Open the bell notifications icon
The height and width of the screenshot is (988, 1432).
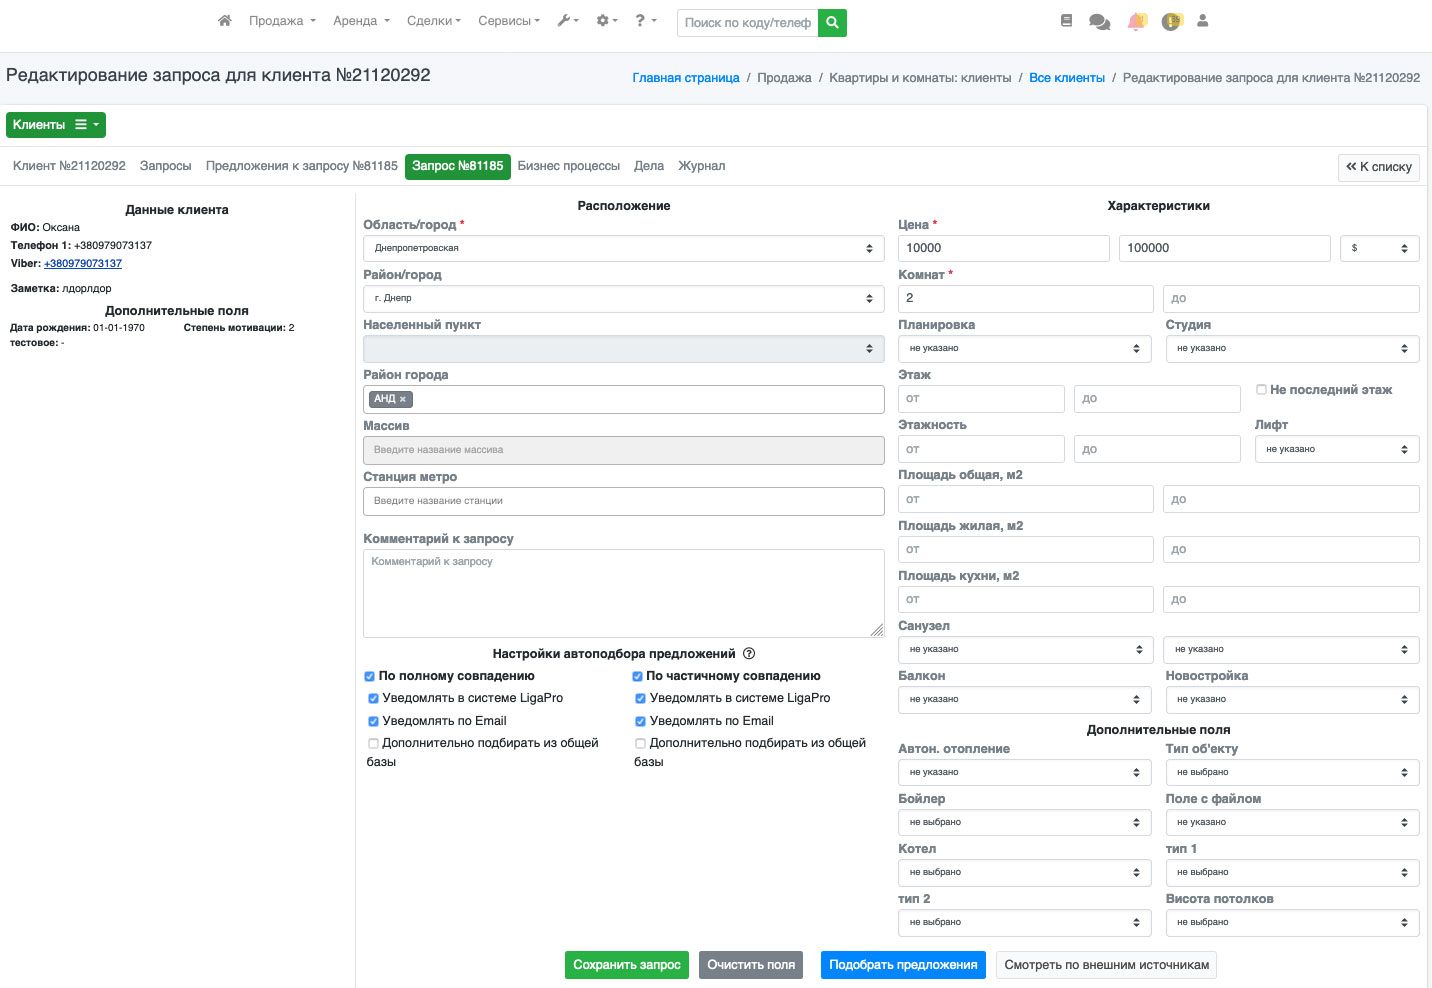point(1137,22)
